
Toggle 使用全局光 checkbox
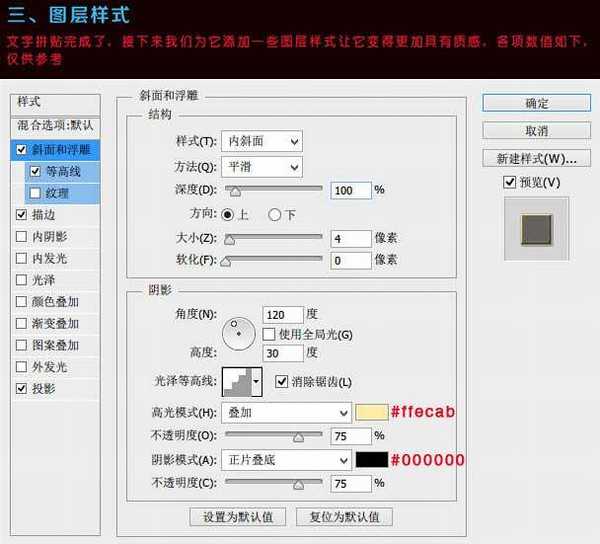(268, 333)
